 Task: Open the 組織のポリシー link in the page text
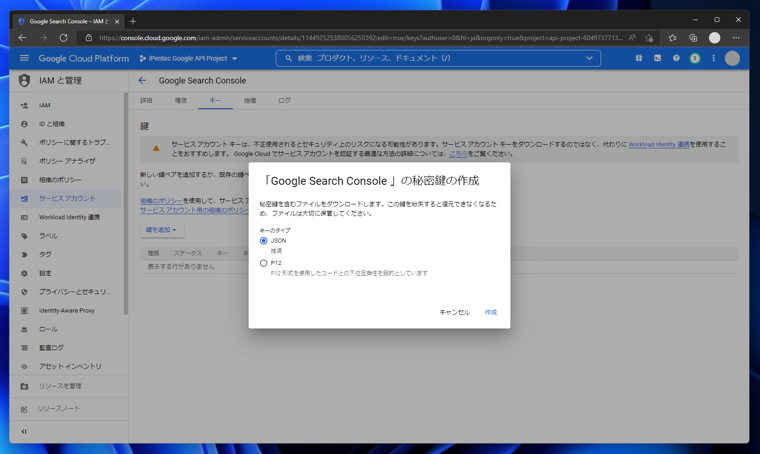pos(161,201)
